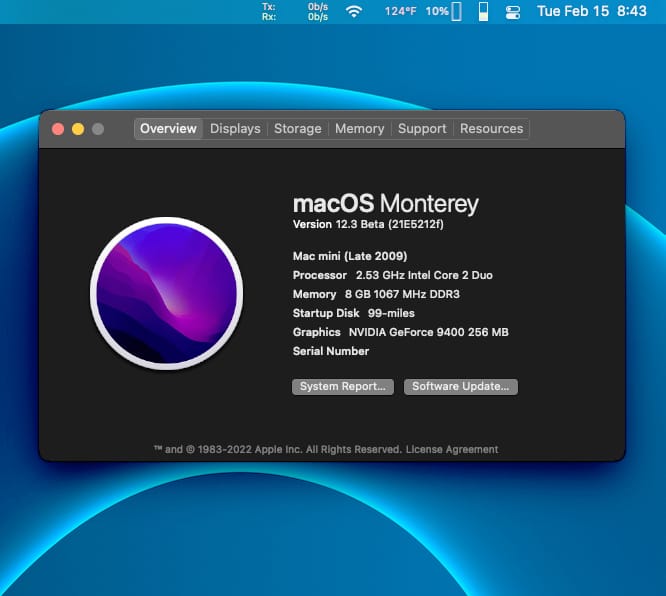This screenshot has width=666, height=596.
Task: Open the Support tab
Action: click(422, 129)
